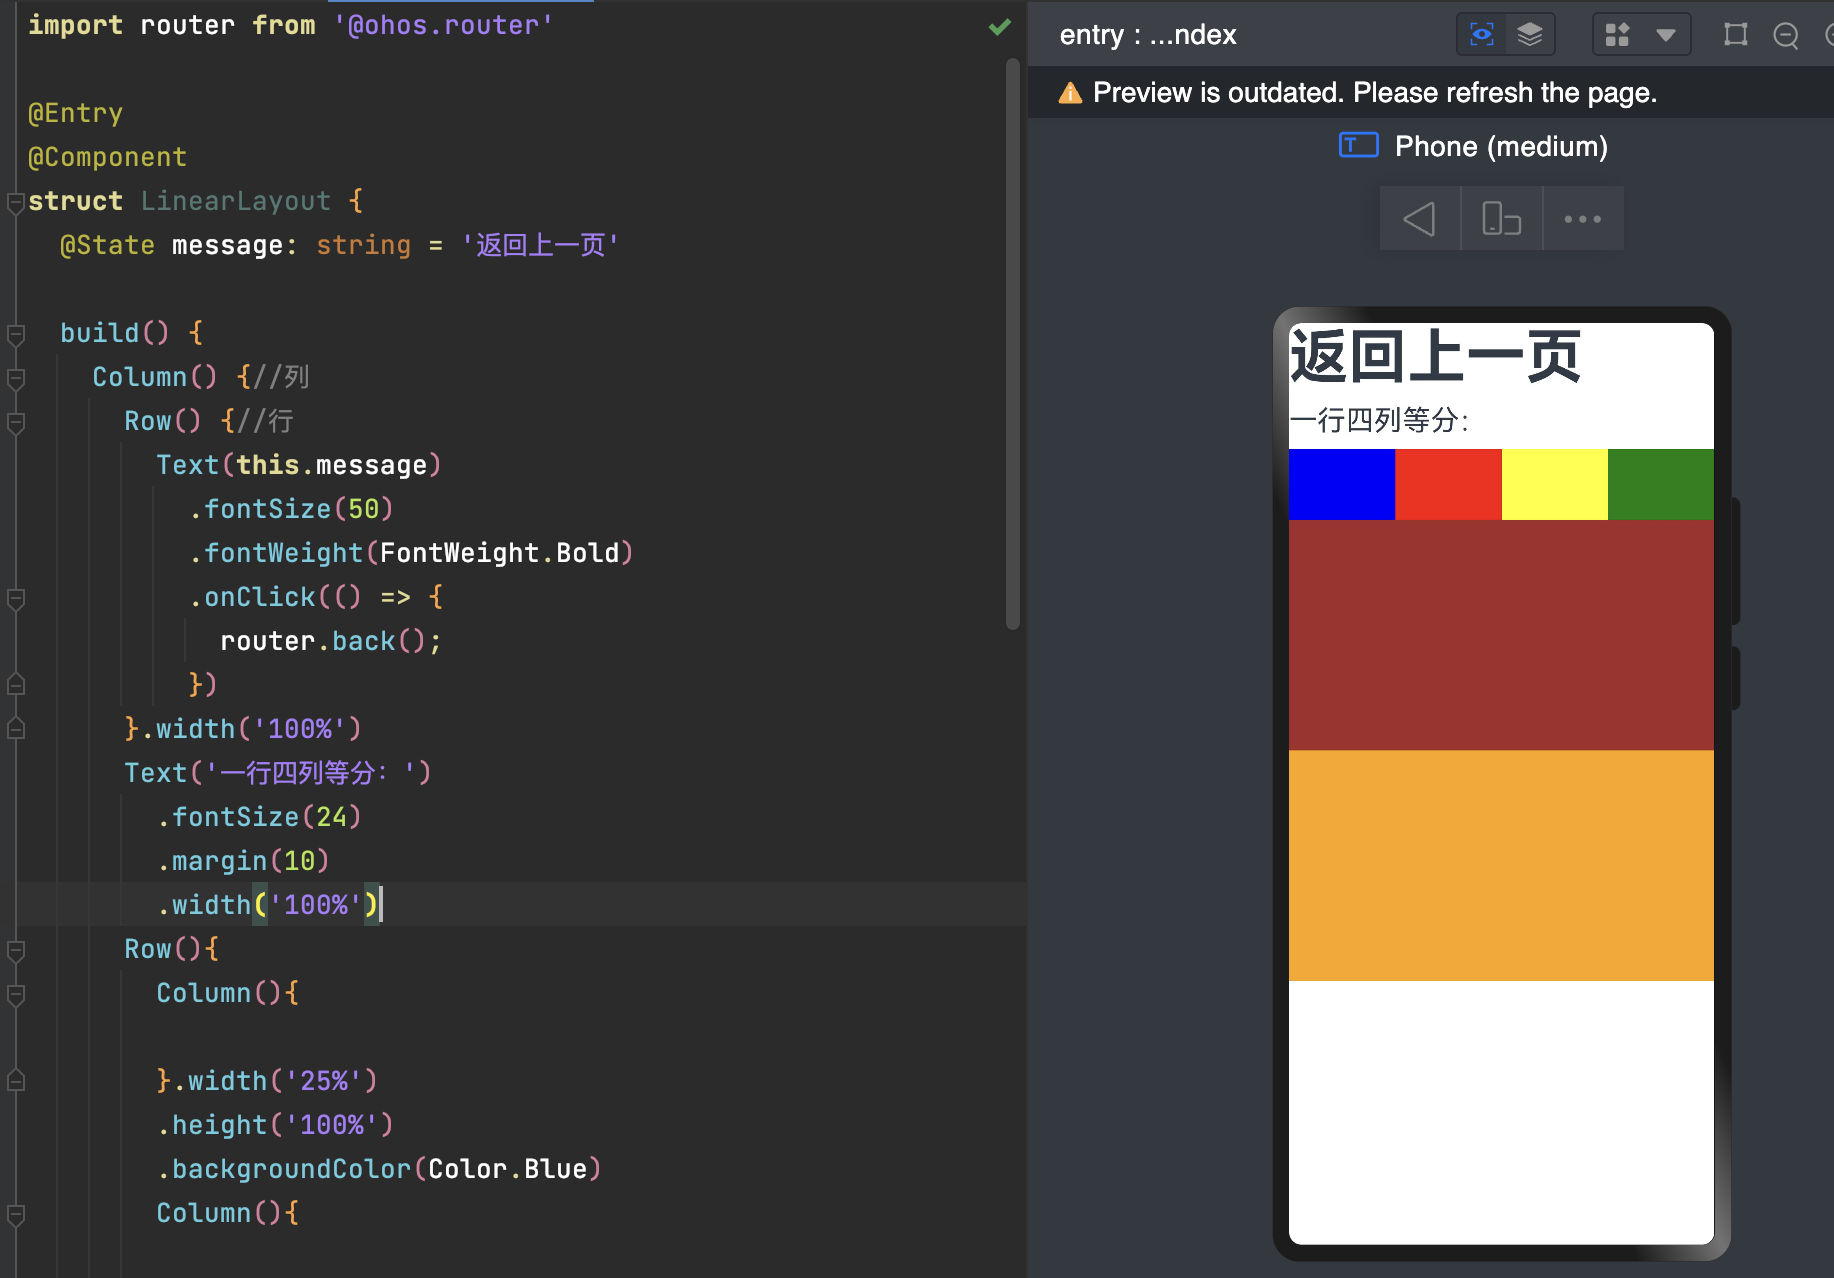Expand the device profile dropdown arrow
1834x1278 pixels.
coord(1665,35)
